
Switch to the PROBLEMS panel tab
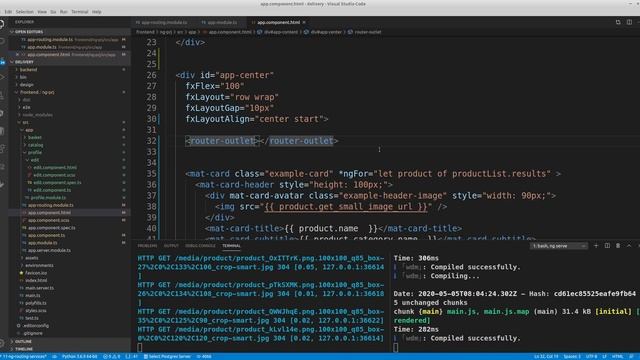[x=147, y=246]
